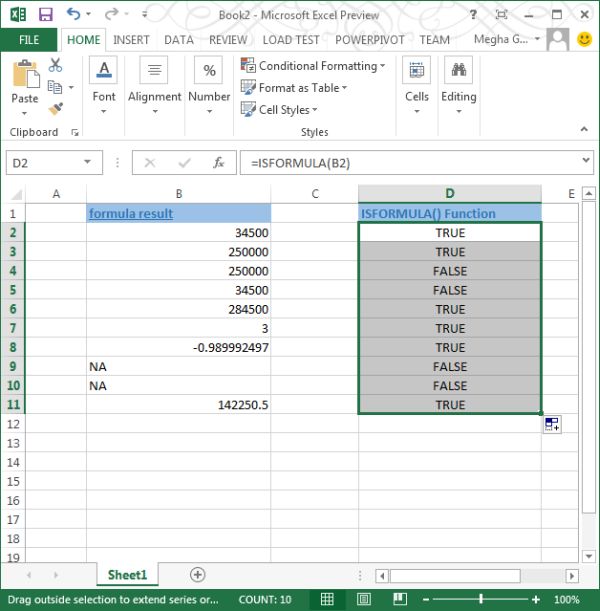Select cell with value -0.989992497
Screen dimensions: 600x611
pos(178,347)
